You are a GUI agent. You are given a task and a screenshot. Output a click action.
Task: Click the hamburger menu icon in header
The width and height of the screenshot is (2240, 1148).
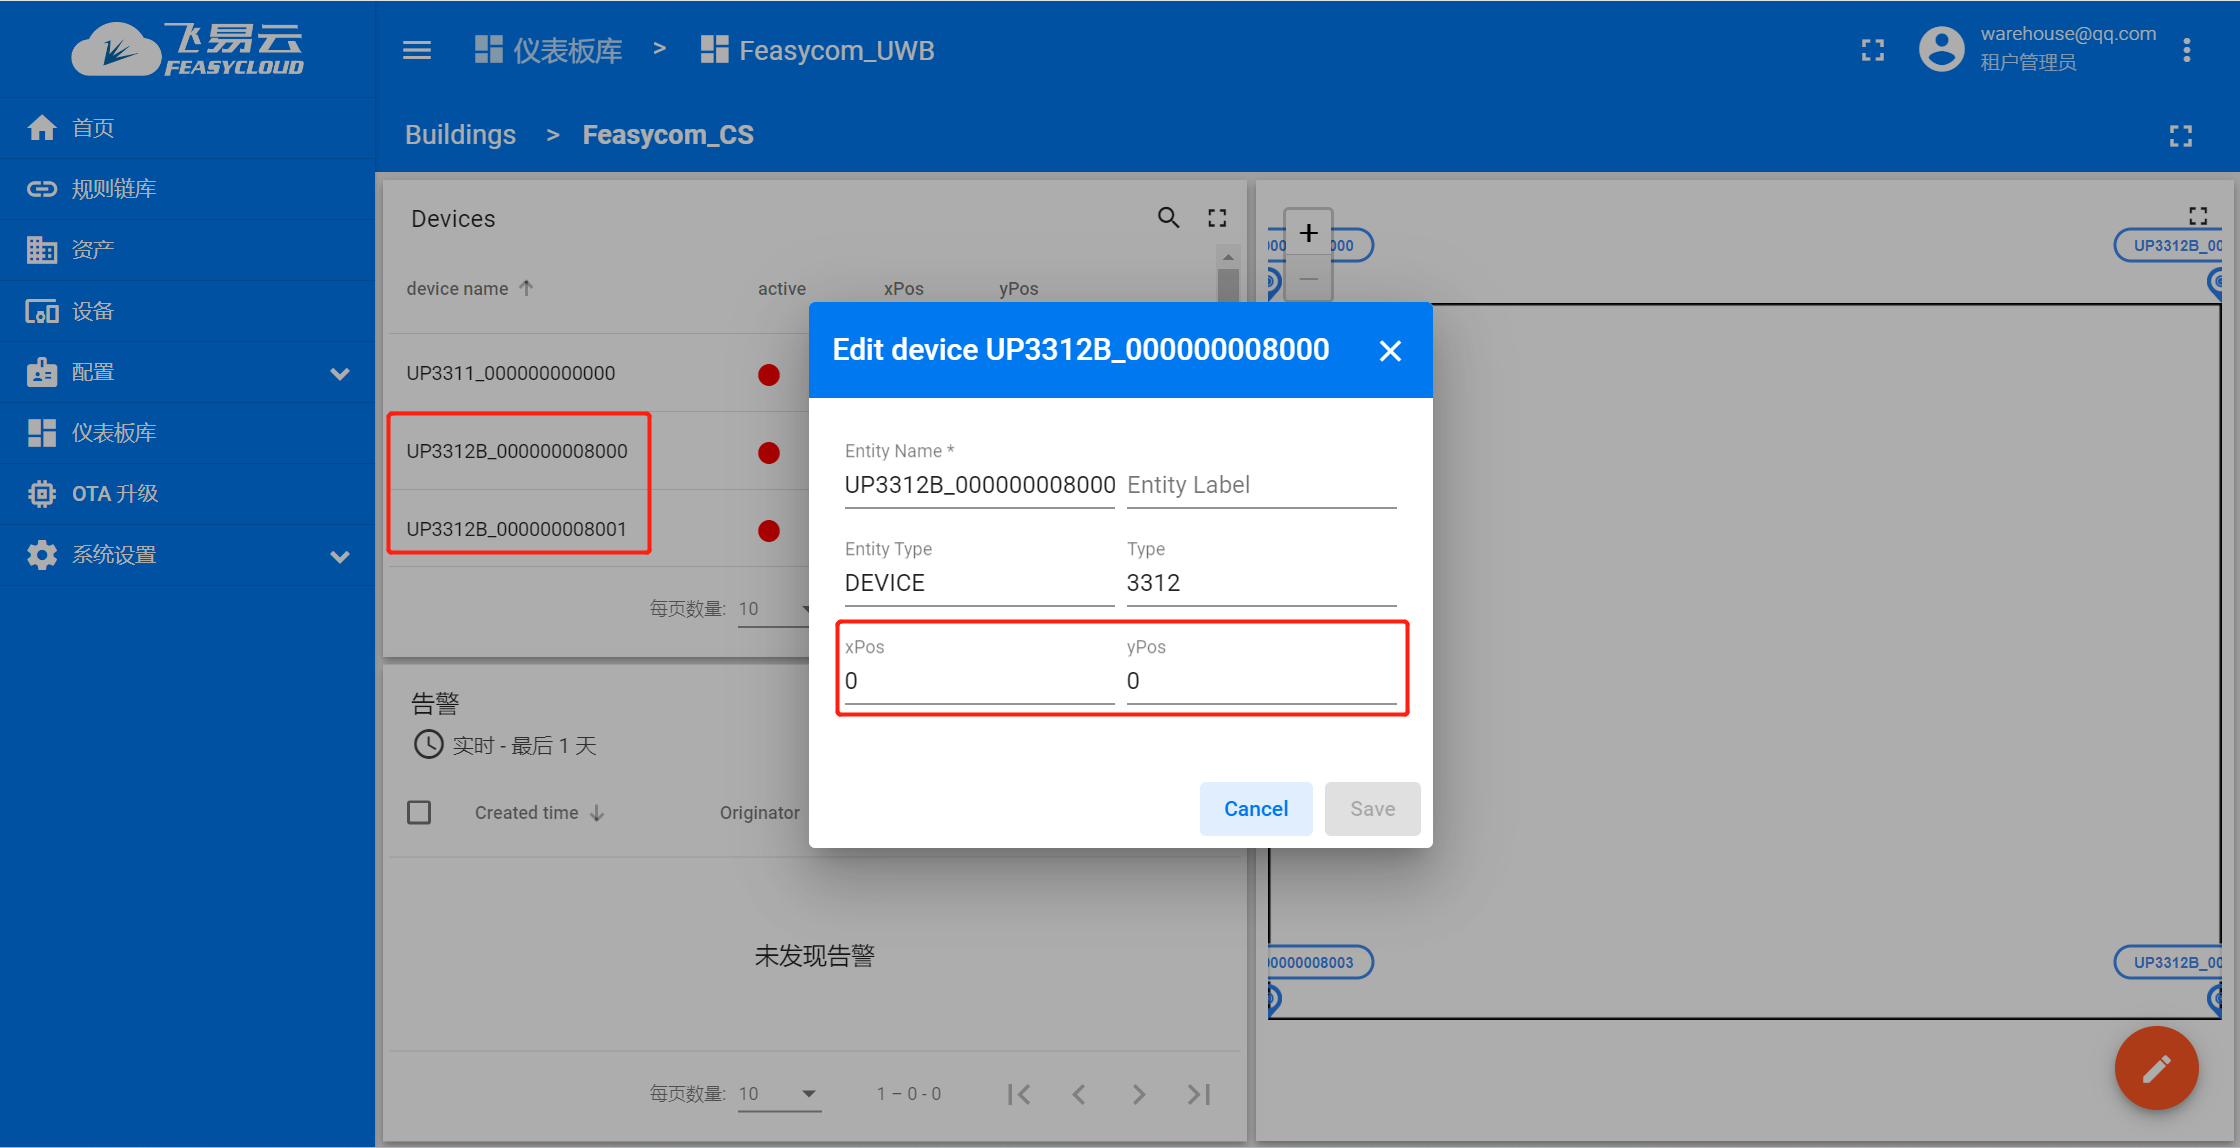tap(417, 50)
